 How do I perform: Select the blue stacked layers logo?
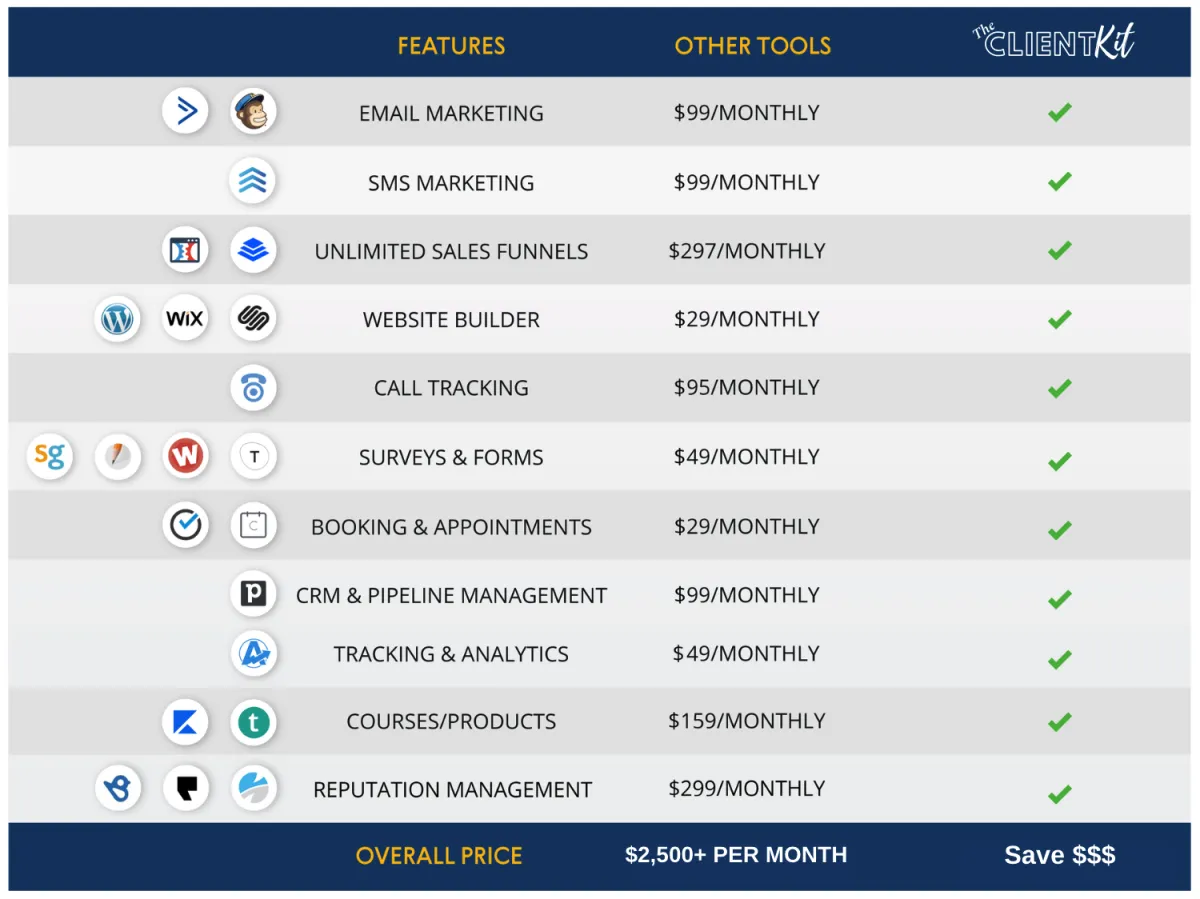(x=253, y=250)
